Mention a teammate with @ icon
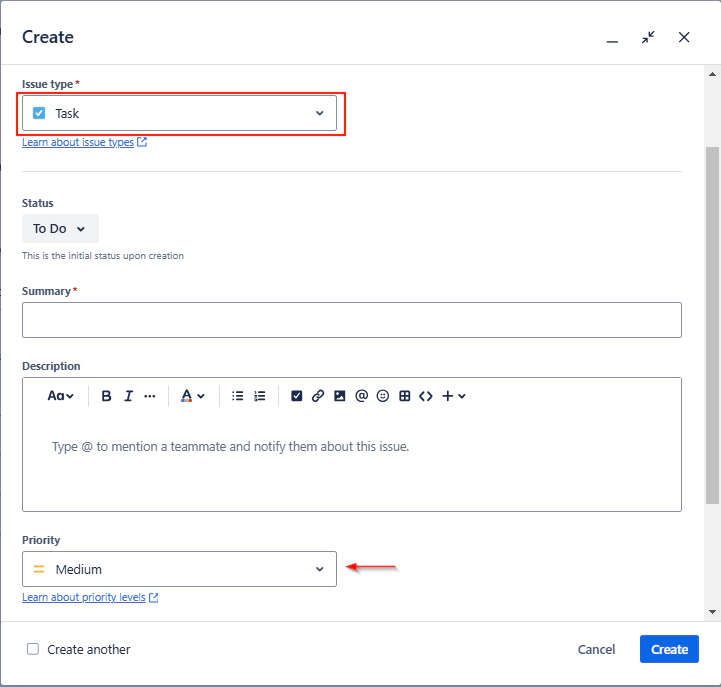Image resolution: width=721 pixels, height=687 pixels. point(361,396)
